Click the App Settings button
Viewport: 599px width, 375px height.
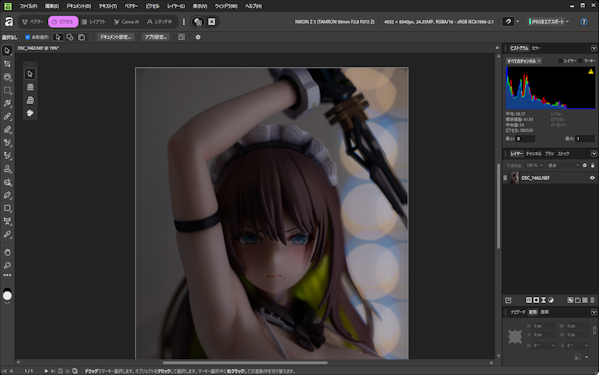click(155, 37)
